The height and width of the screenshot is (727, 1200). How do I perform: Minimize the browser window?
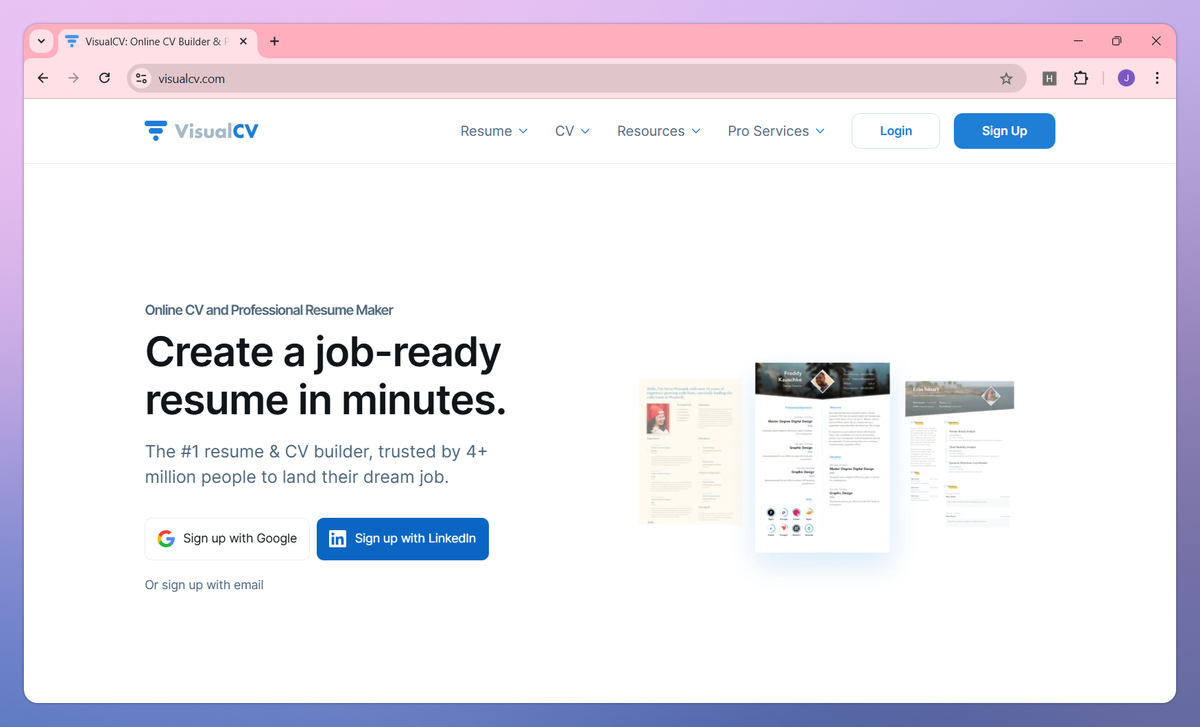[x=1079, y=41]
